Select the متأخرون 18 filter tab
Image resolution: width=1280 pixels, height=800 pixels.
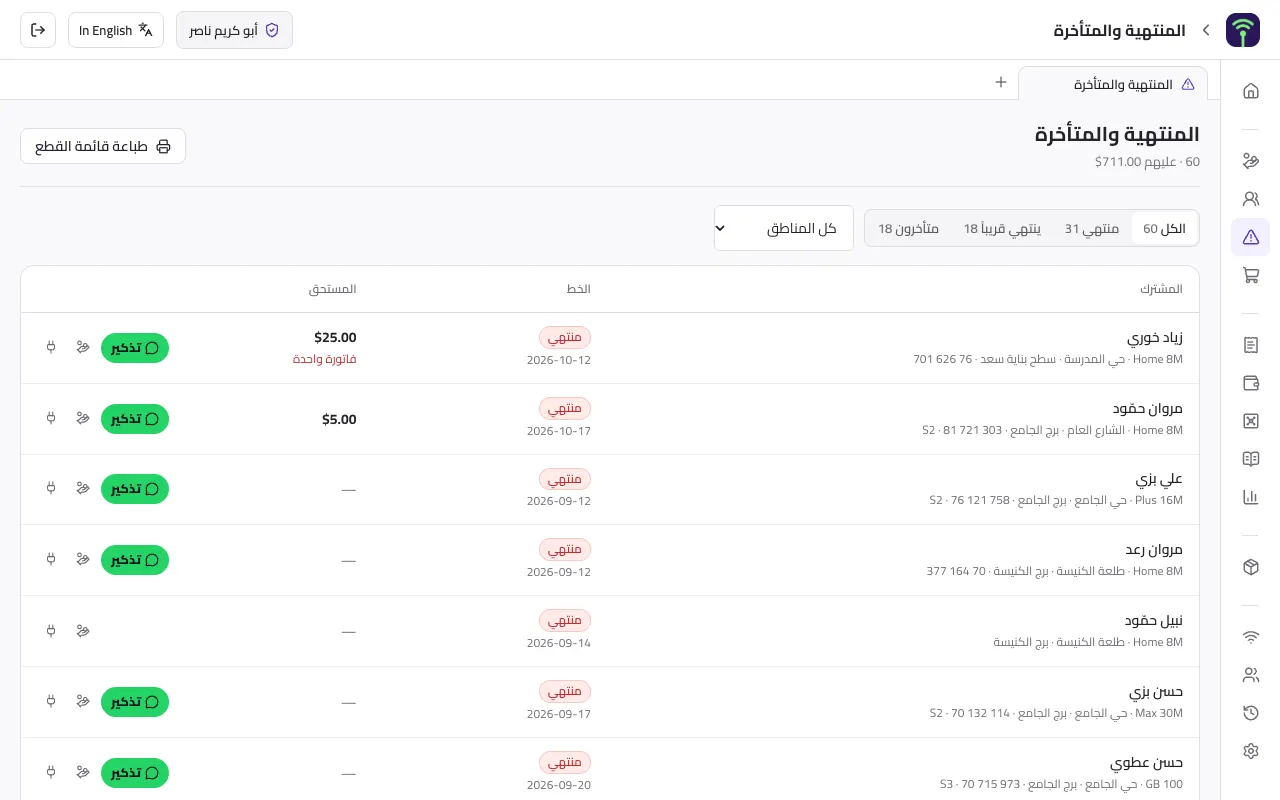(908, 229)
